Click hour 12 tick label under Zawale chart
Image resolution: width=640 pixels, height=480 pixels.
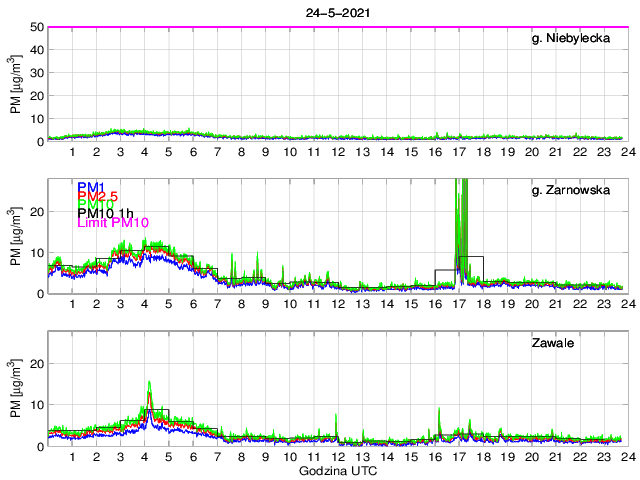point(339,457)
